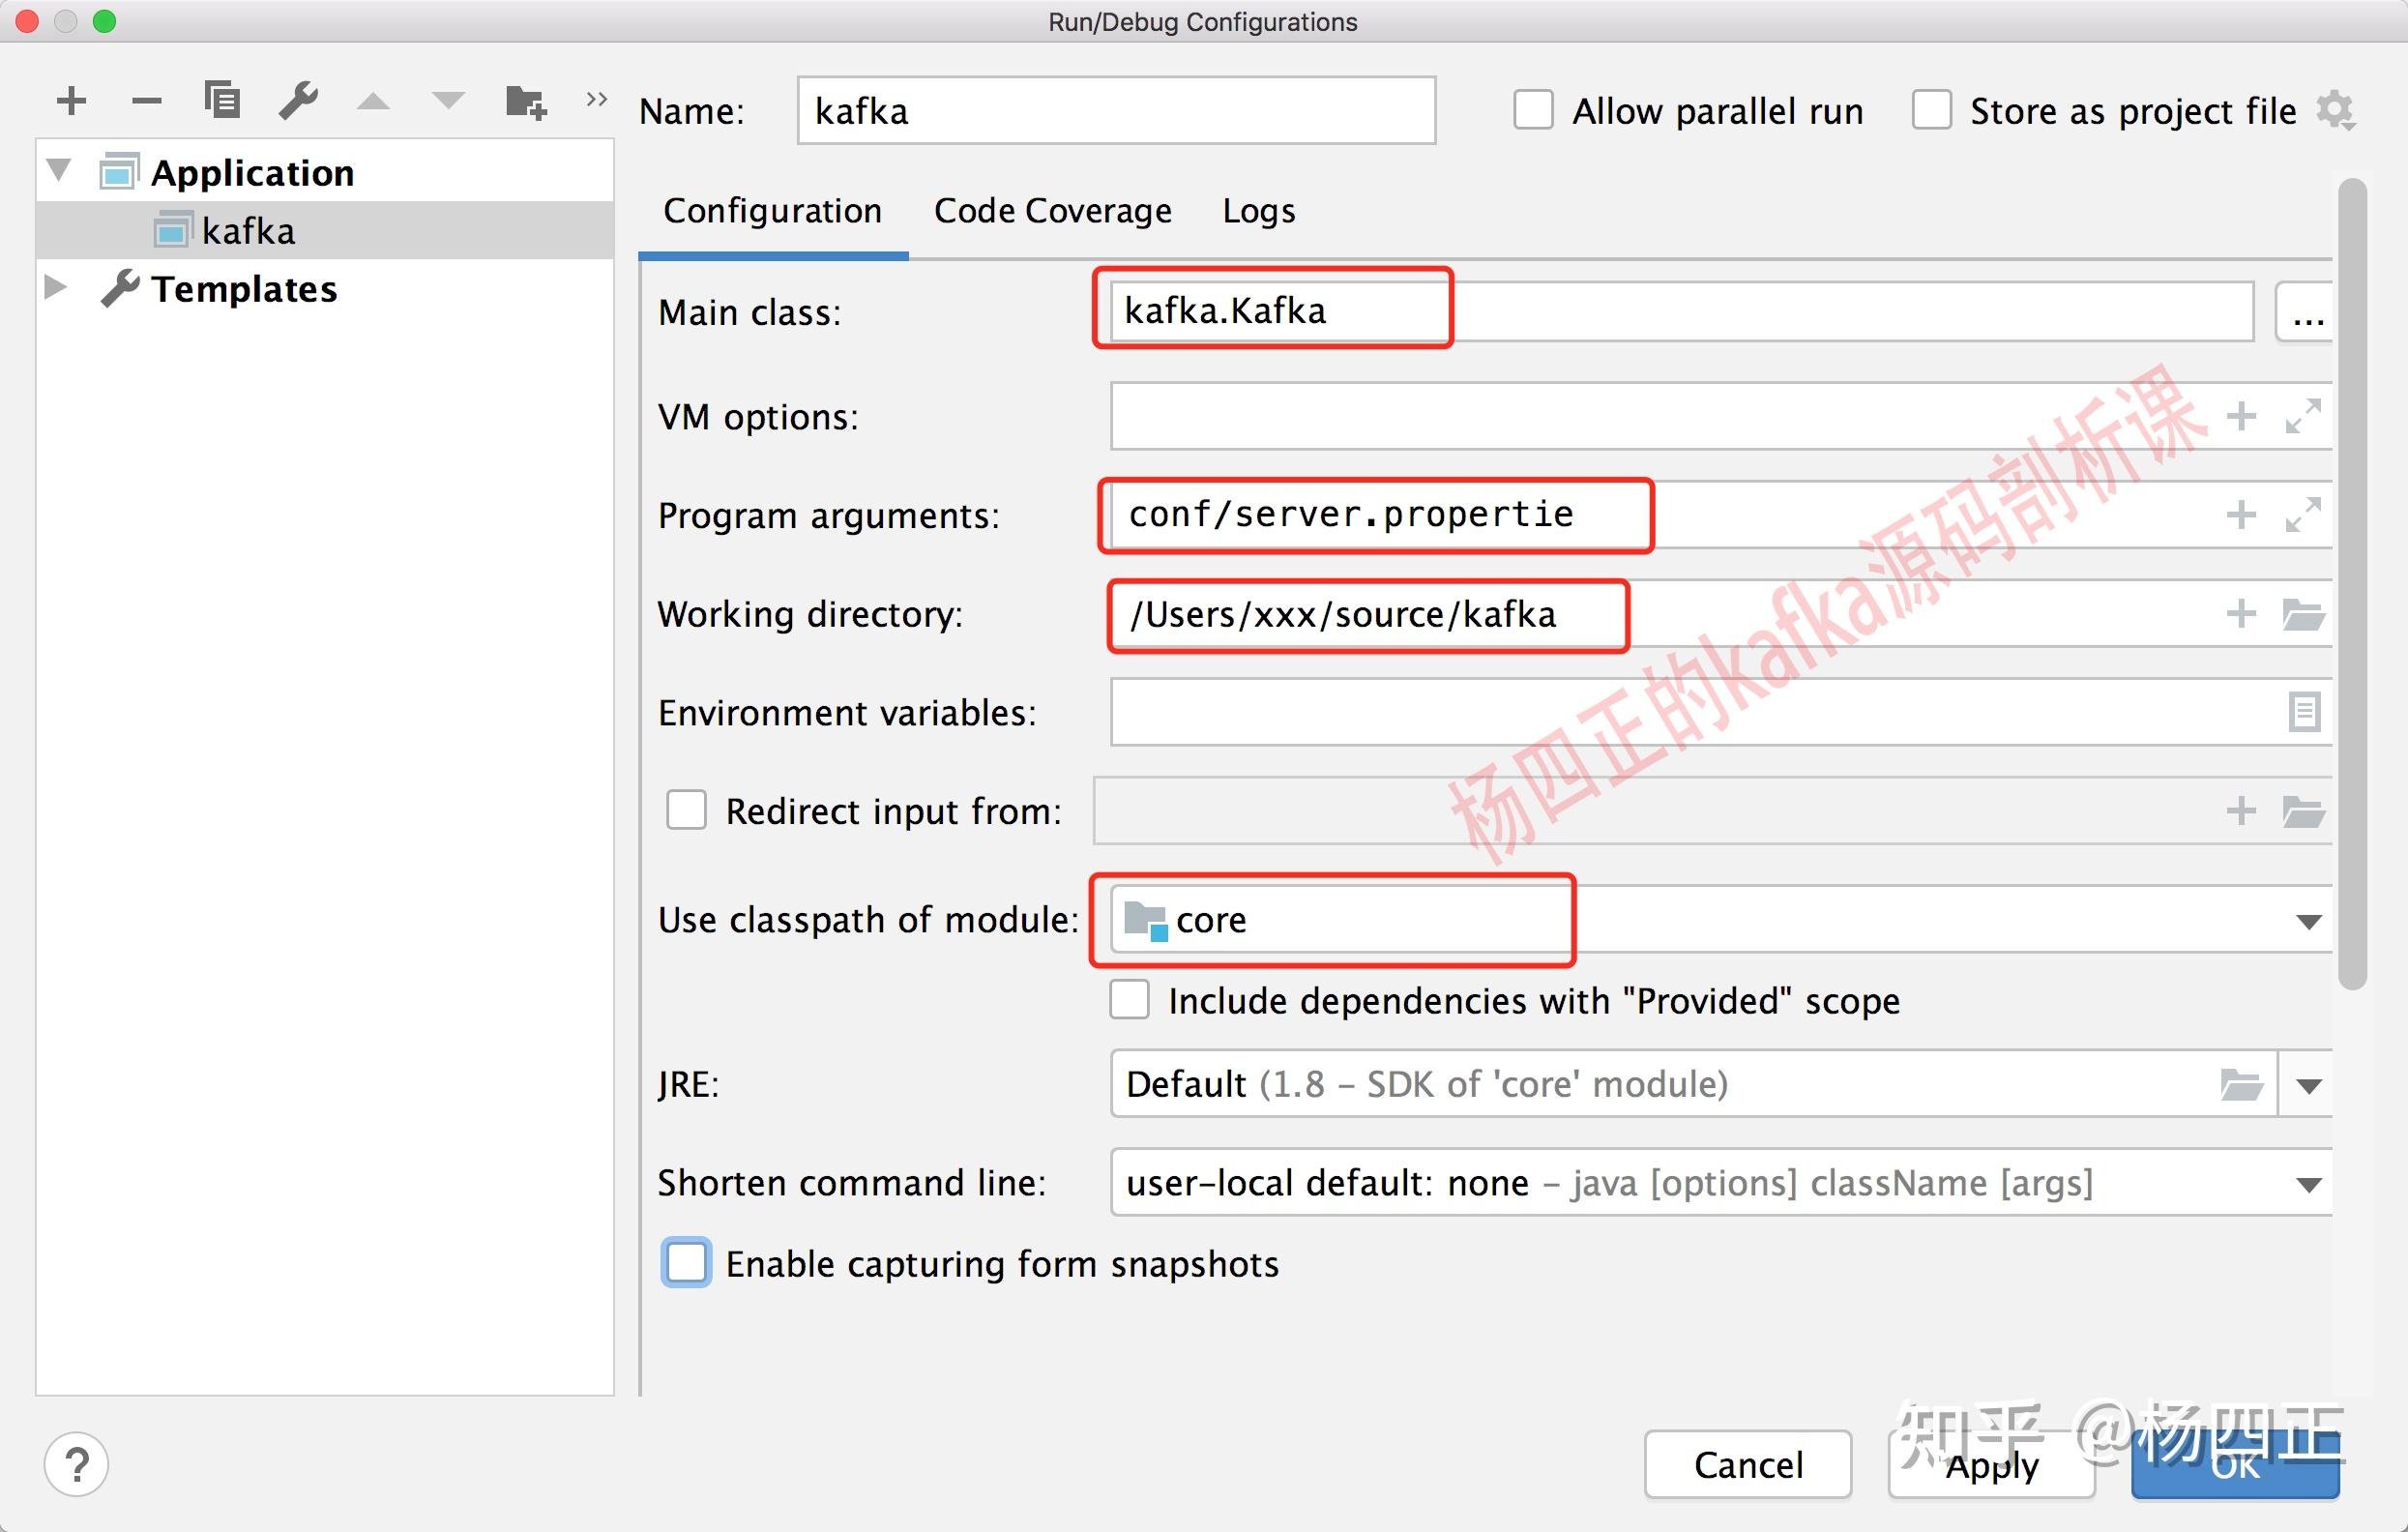Check Store as project file

[1931, 110]
